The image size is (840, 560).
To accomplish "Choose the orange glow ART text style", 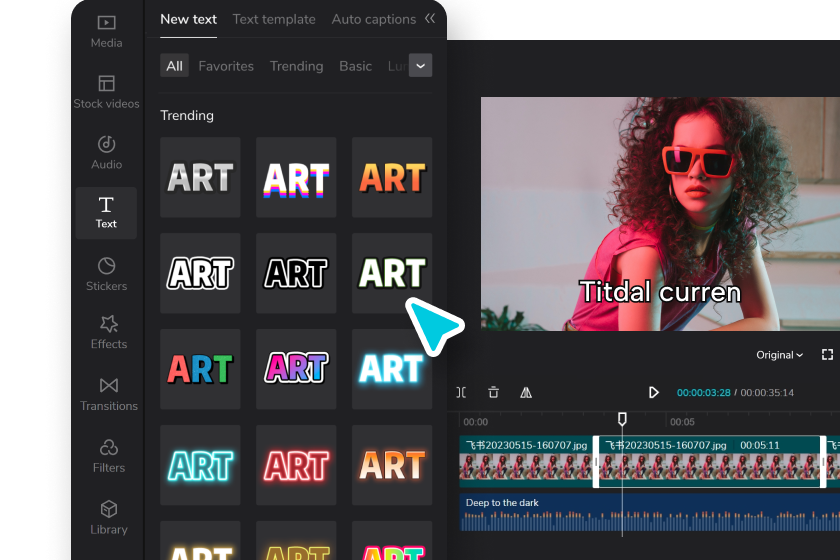I will [392, 465].
